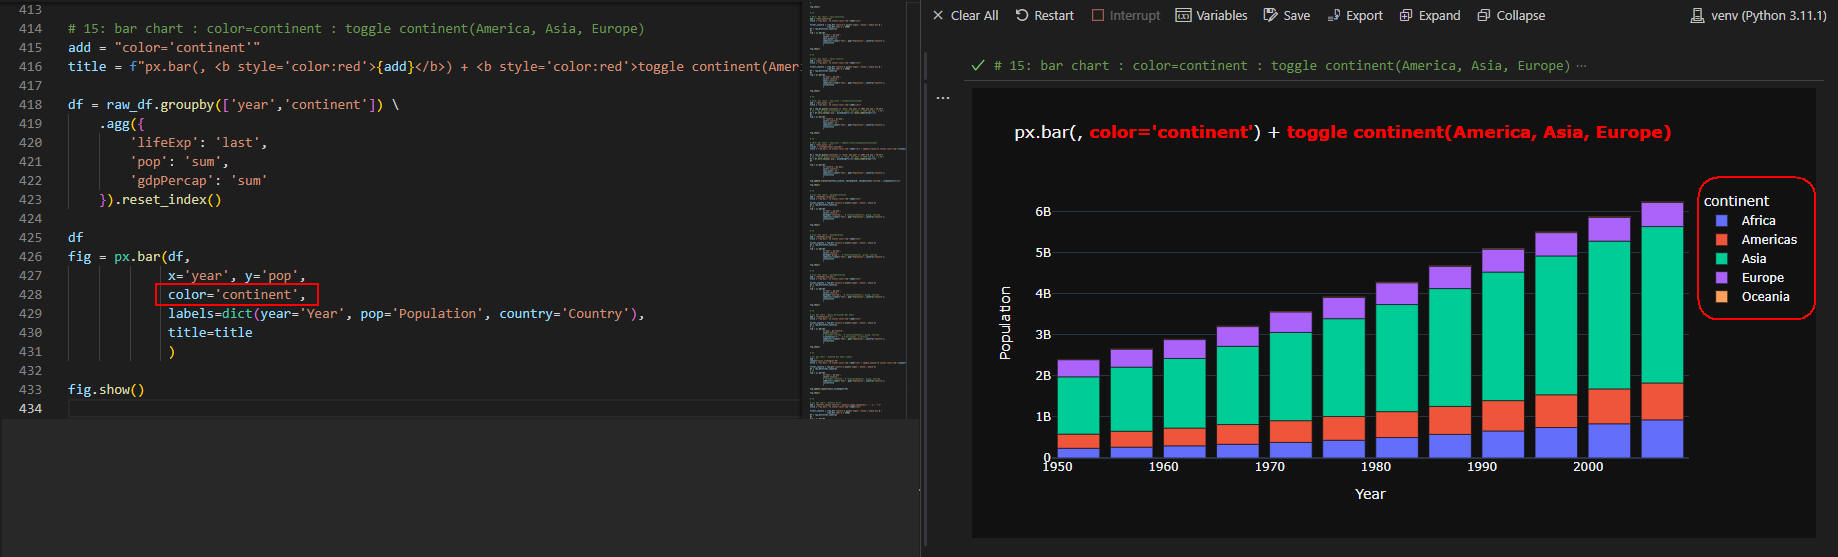Screen dimensions: 1838x557
Task: Expand all cell inputs
Action: (x=1430, y=15)
